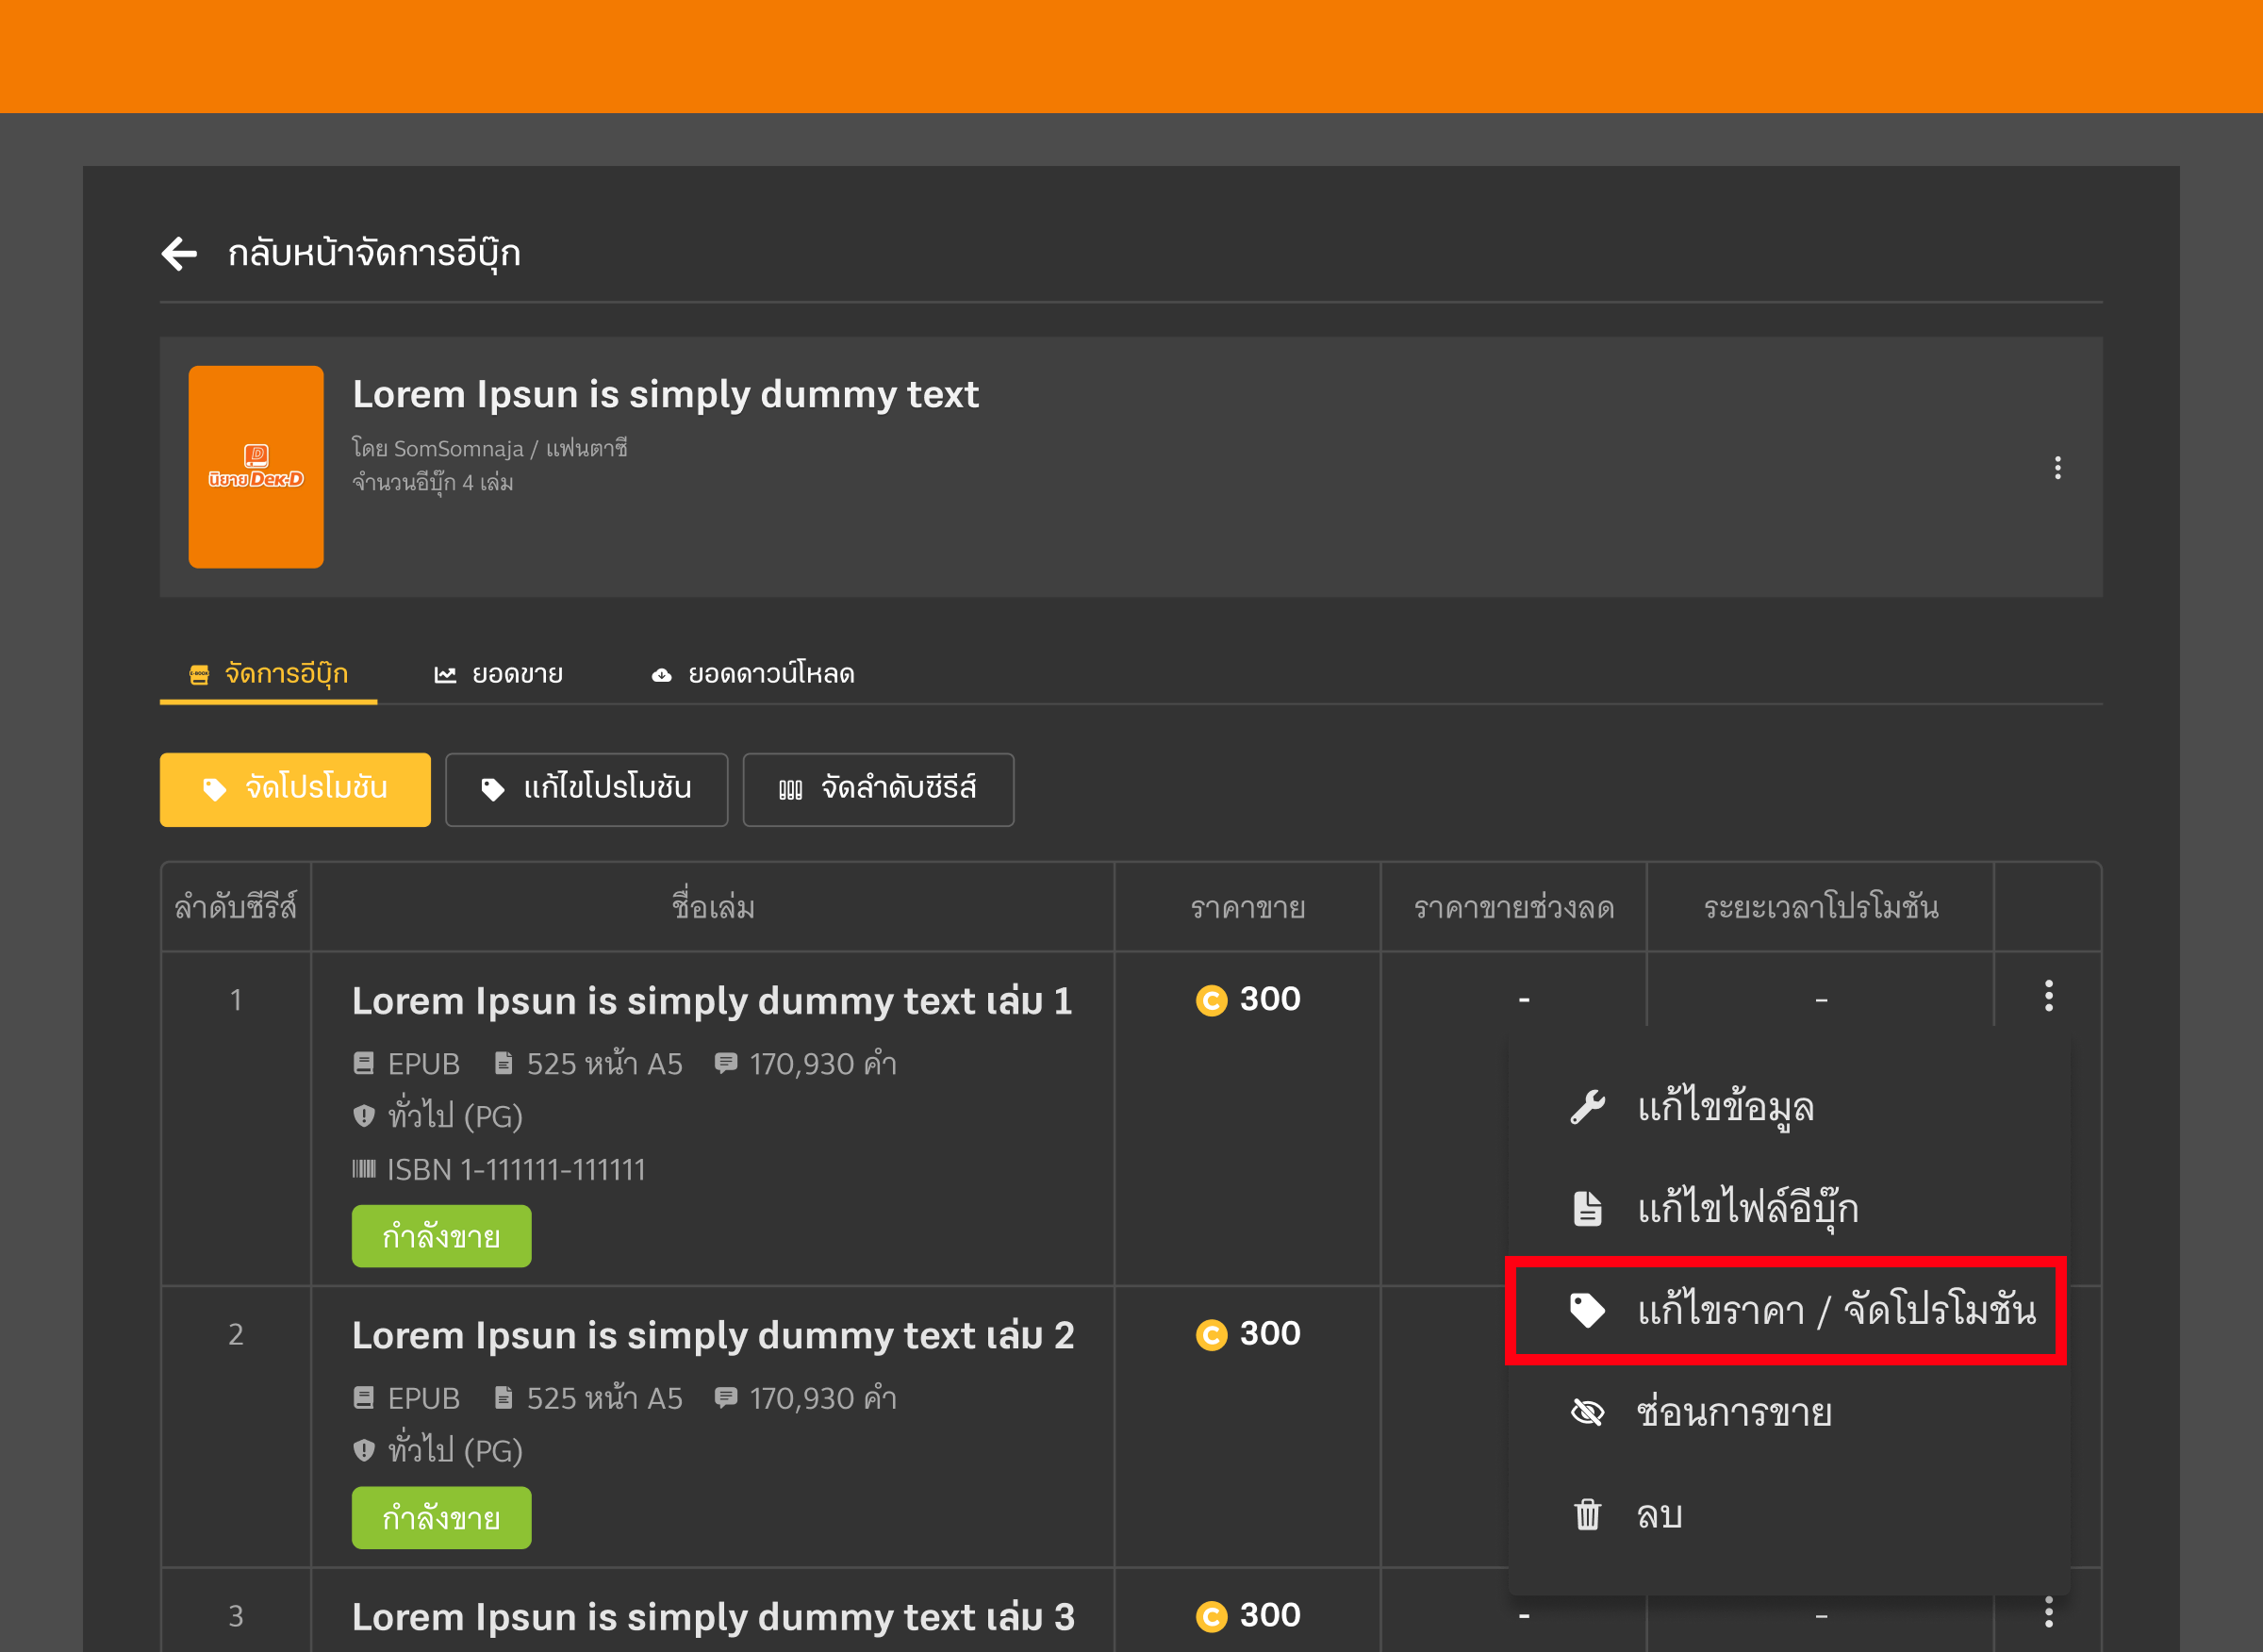The height and width of the screenshot is (1652, 2263).
Task: Open กลับหน้าจัดการอีบุ๊ก link
Action: [374, 253]
